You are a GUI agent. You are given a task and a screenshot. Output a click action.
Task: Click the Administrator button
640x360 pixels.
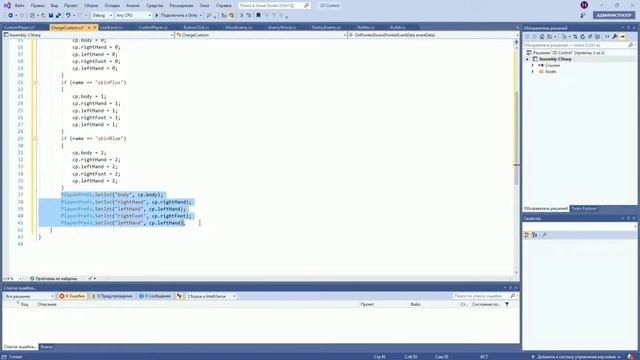click(614, 15)
